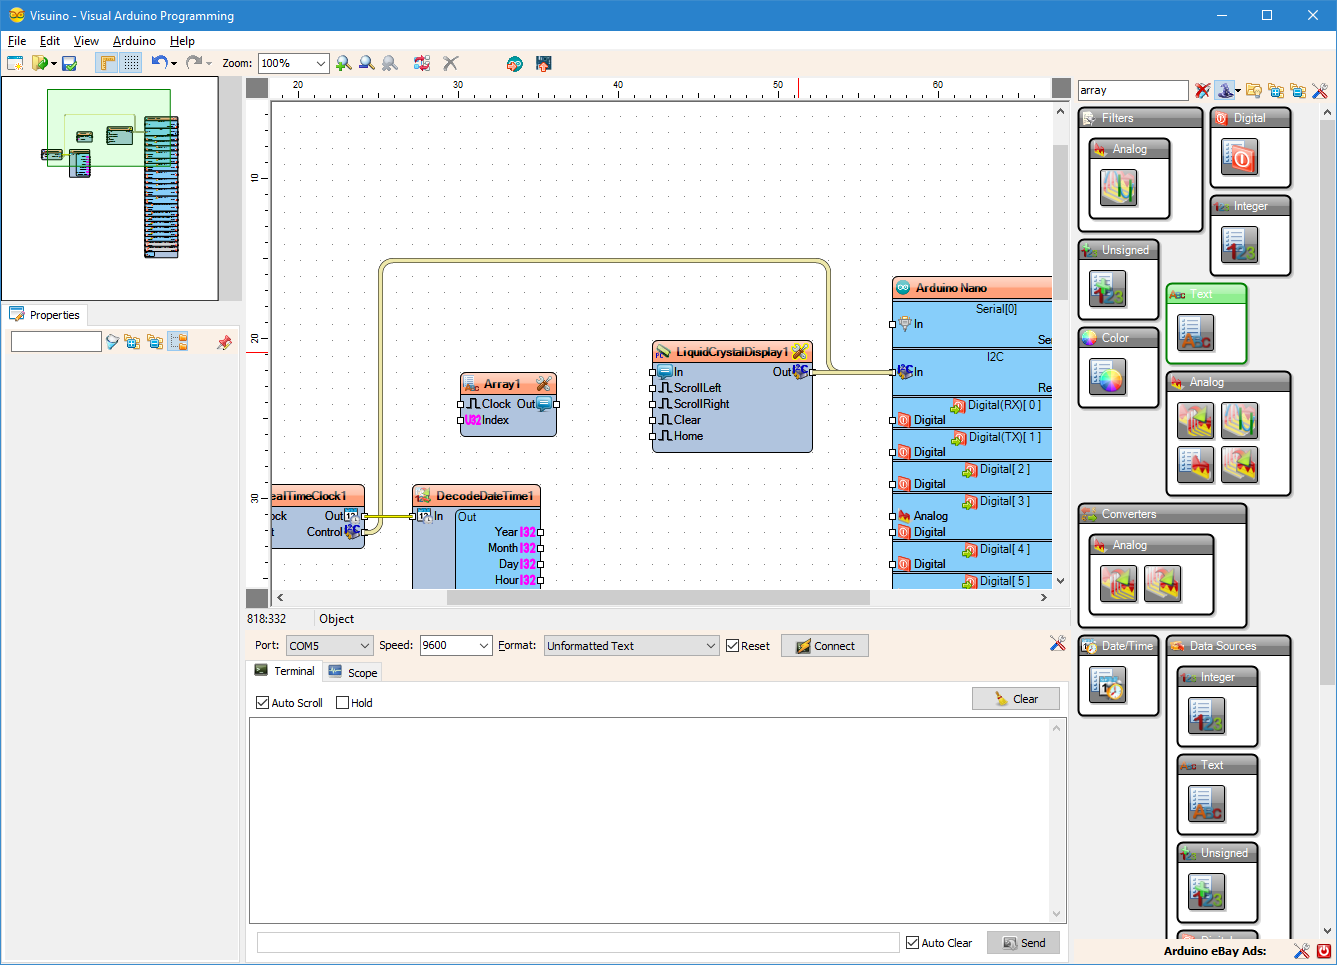The height and width of the screenshot is (965, 1337).
Task: Select the Digital array component in palette
Action: (1239, 157)
